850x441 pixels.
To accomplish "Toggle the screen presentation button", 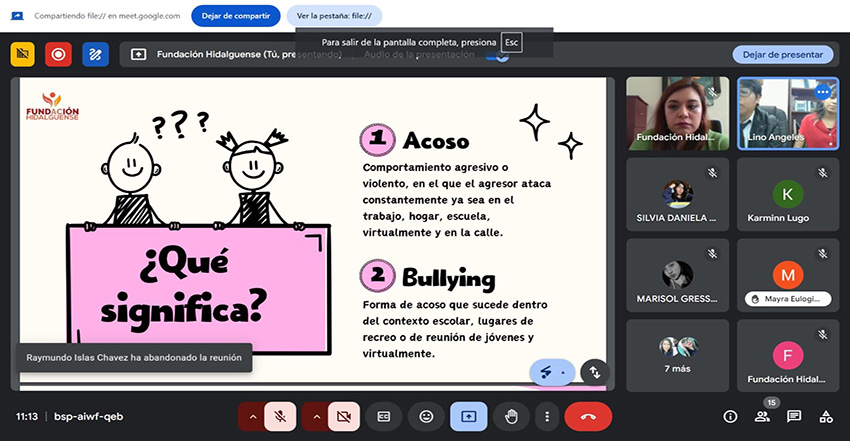I will pyautogui.click(x=468, y=416).
